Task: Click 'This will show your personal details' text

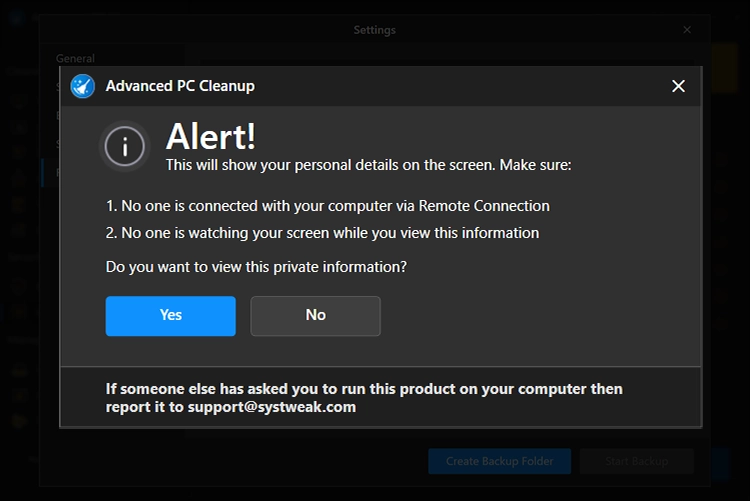Action: coord(368,165)
